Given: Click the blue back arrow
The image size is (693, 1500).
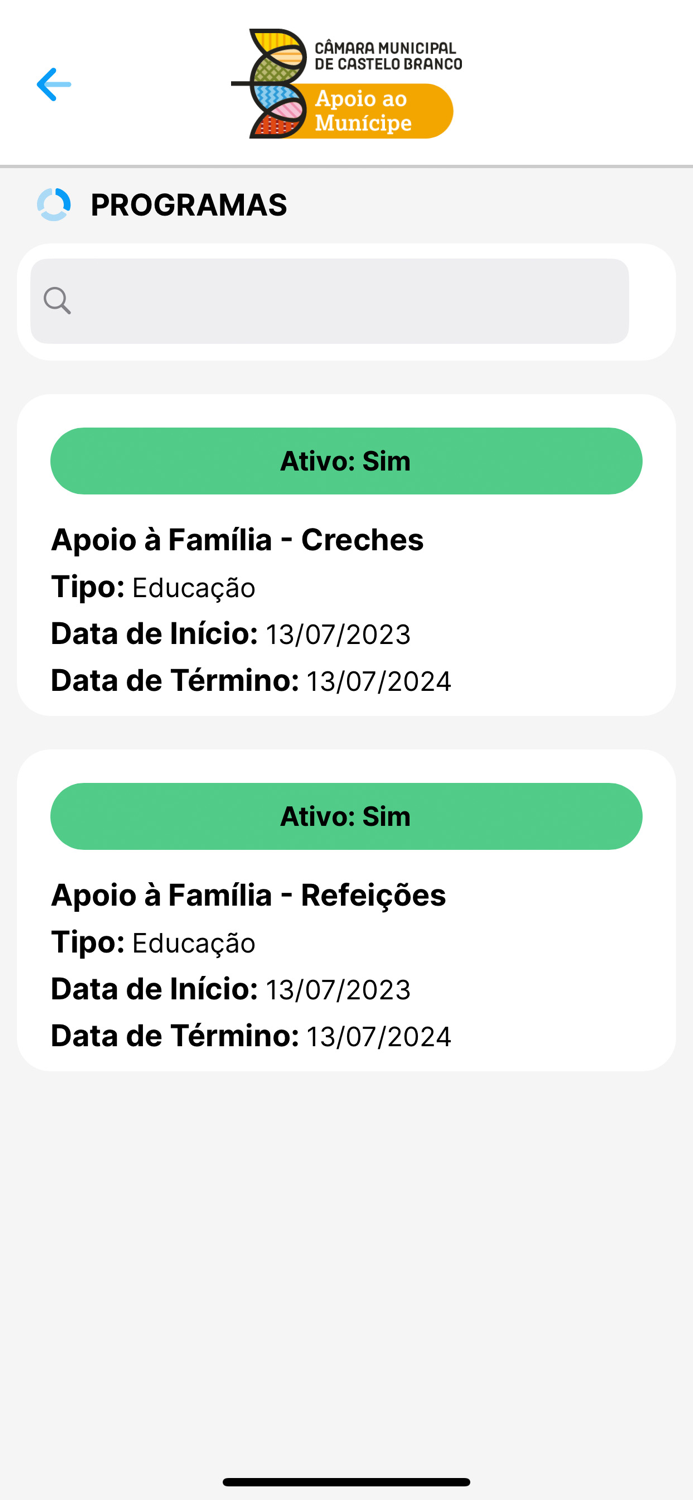Looking at the screenshot, I should click(x=53, y=85).
